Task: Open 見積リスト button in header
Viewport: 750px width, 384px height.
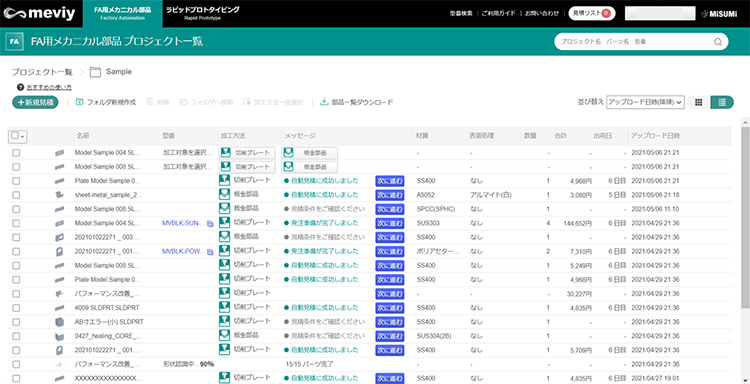Action: 592,13
